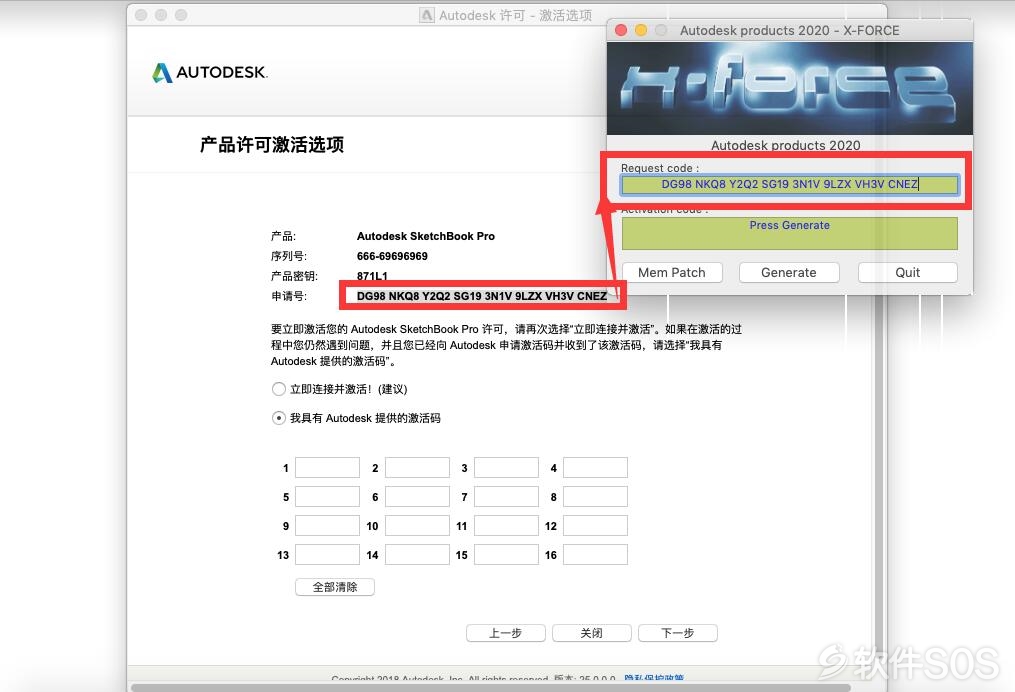
Task: Click activation code field number 9
Action: point(328,526)
